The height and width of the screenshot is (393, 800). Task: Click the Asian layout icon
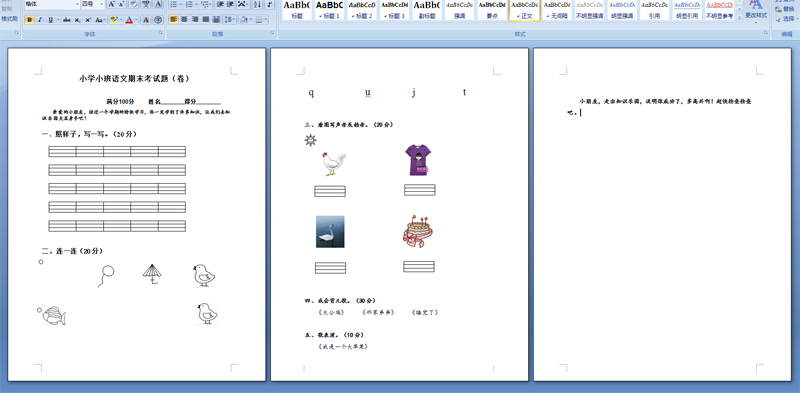point(242,4)
